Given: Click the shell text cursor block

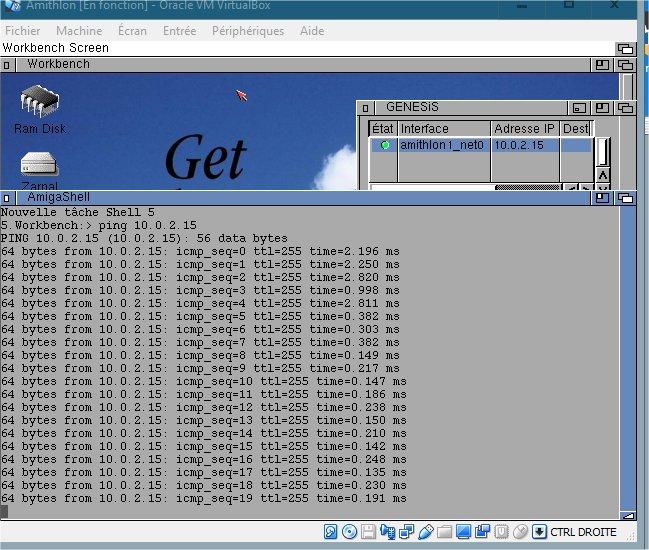Looking at the screenshot, I should [x=4, y=512].
